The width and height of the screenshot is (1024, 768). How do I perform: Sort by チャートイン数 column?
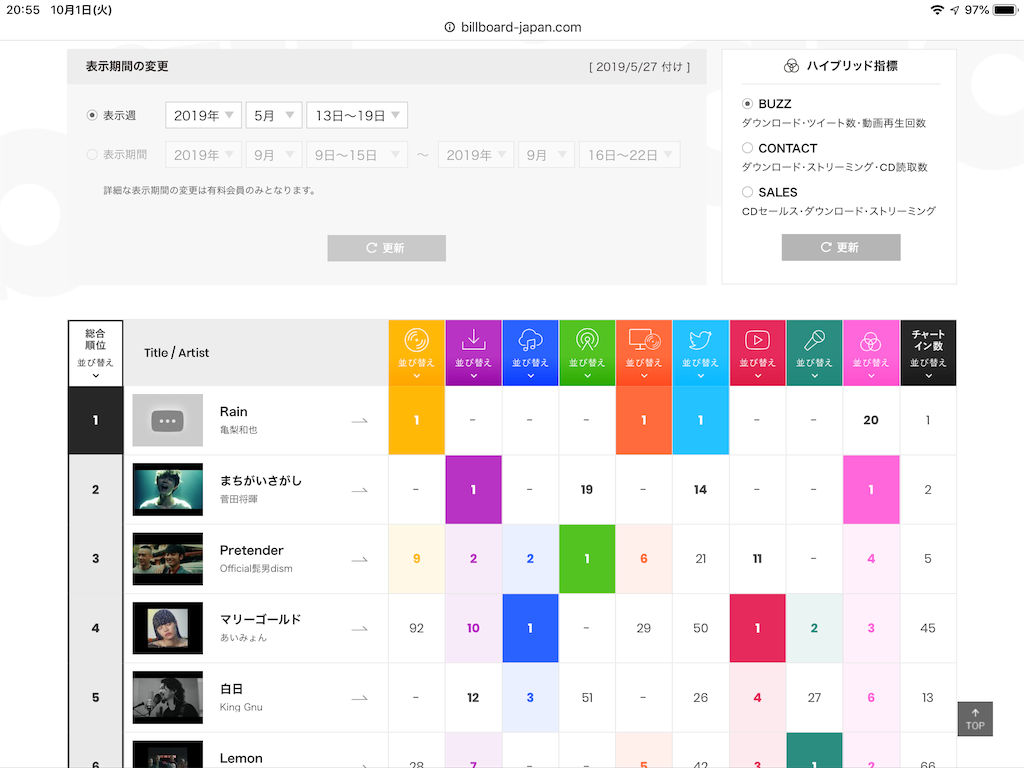coord(928,353)
